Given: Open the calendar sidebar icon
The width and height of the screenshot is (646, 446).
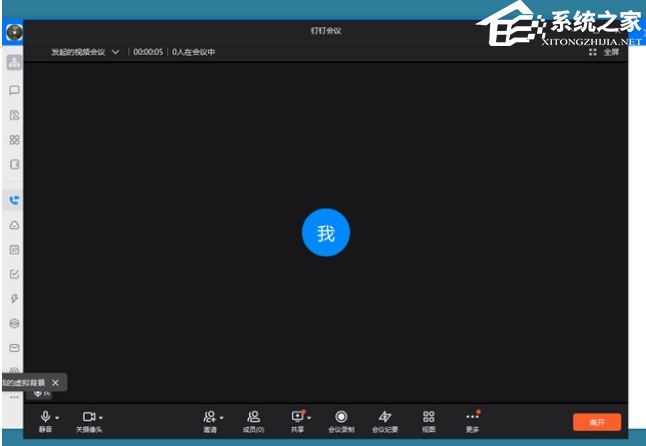Looking at the screenshot, I should pos(14,250).
